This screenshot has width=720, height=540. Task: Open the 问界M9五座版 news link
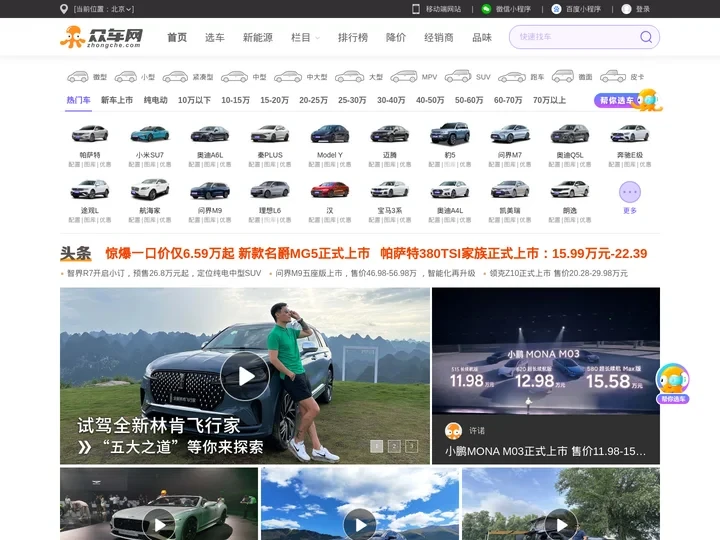tap(375, 273)
